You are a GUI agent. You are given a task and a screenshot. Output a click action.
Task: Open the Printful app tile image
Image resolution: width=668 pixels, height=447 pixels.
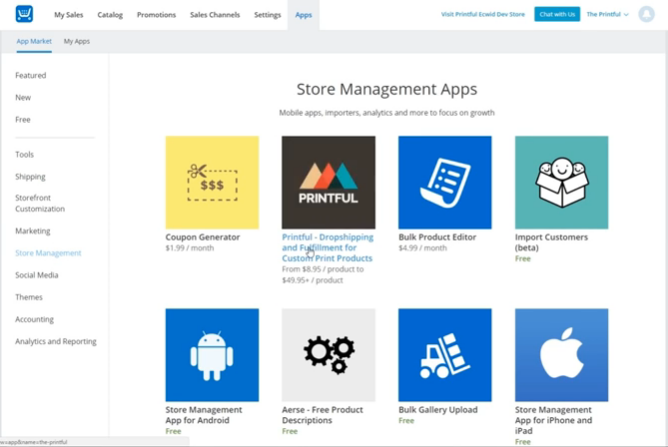click(328, 182)
